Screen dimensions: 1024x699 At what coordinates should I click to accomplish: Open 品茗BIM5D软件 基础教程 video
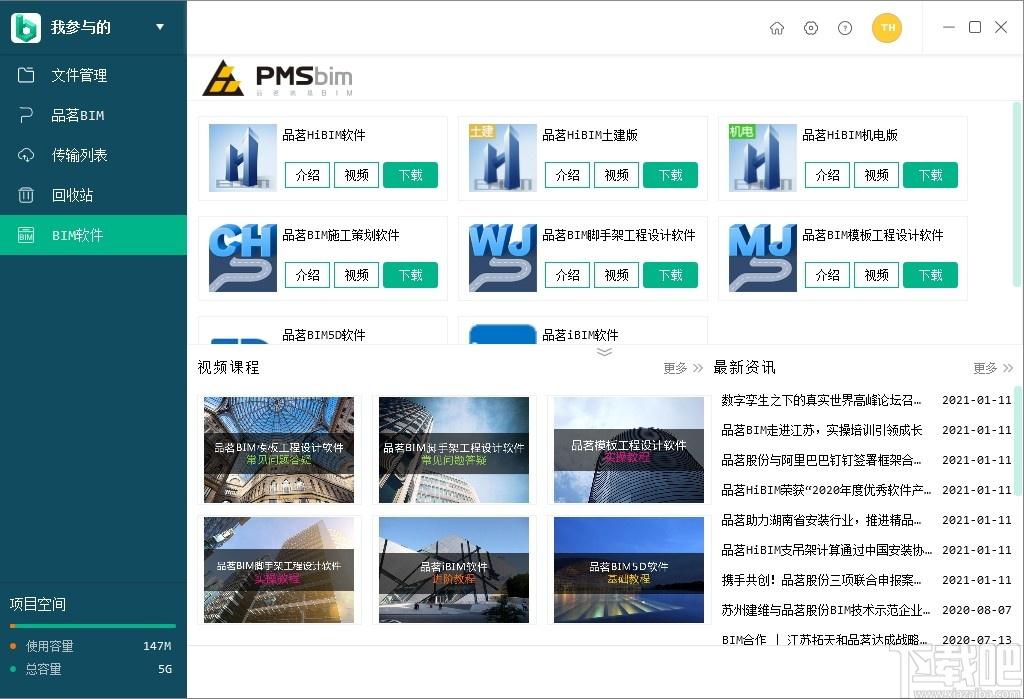click(x=629, y=570)
